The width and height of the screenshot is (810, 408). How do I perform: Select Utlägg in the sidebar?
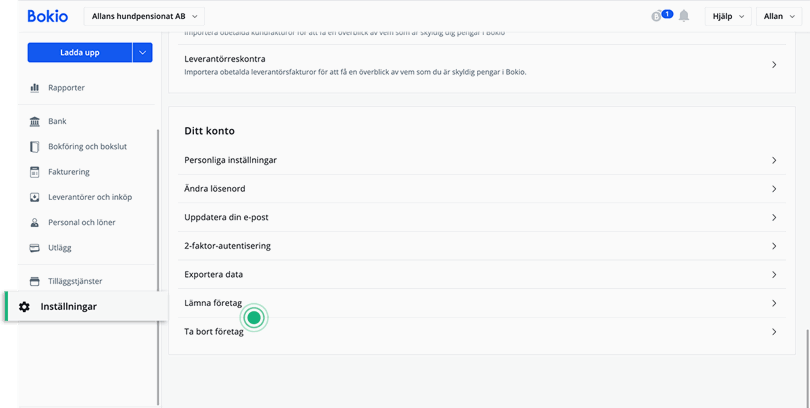[x=60, y=247]
